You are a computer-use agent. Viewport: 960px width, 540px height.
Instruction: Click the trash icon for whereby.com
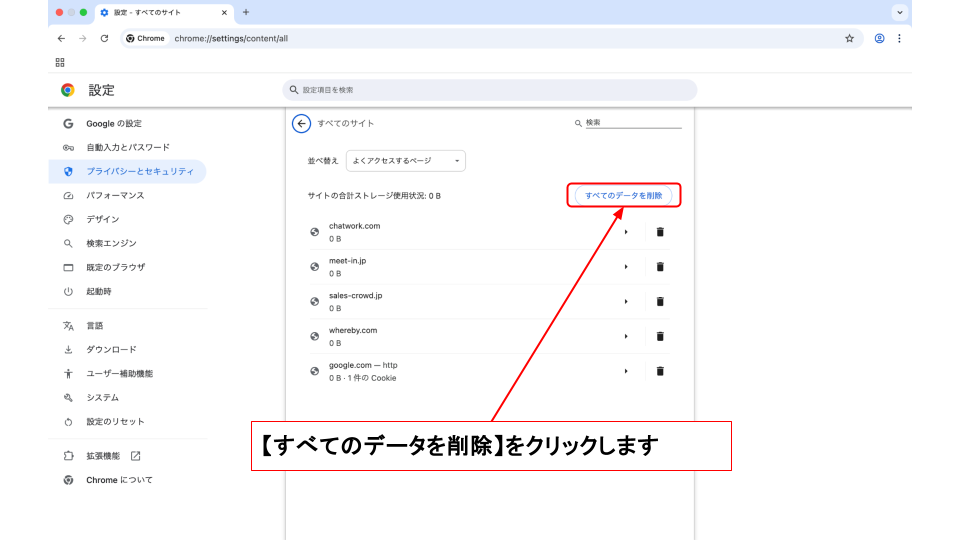[660, 336]
